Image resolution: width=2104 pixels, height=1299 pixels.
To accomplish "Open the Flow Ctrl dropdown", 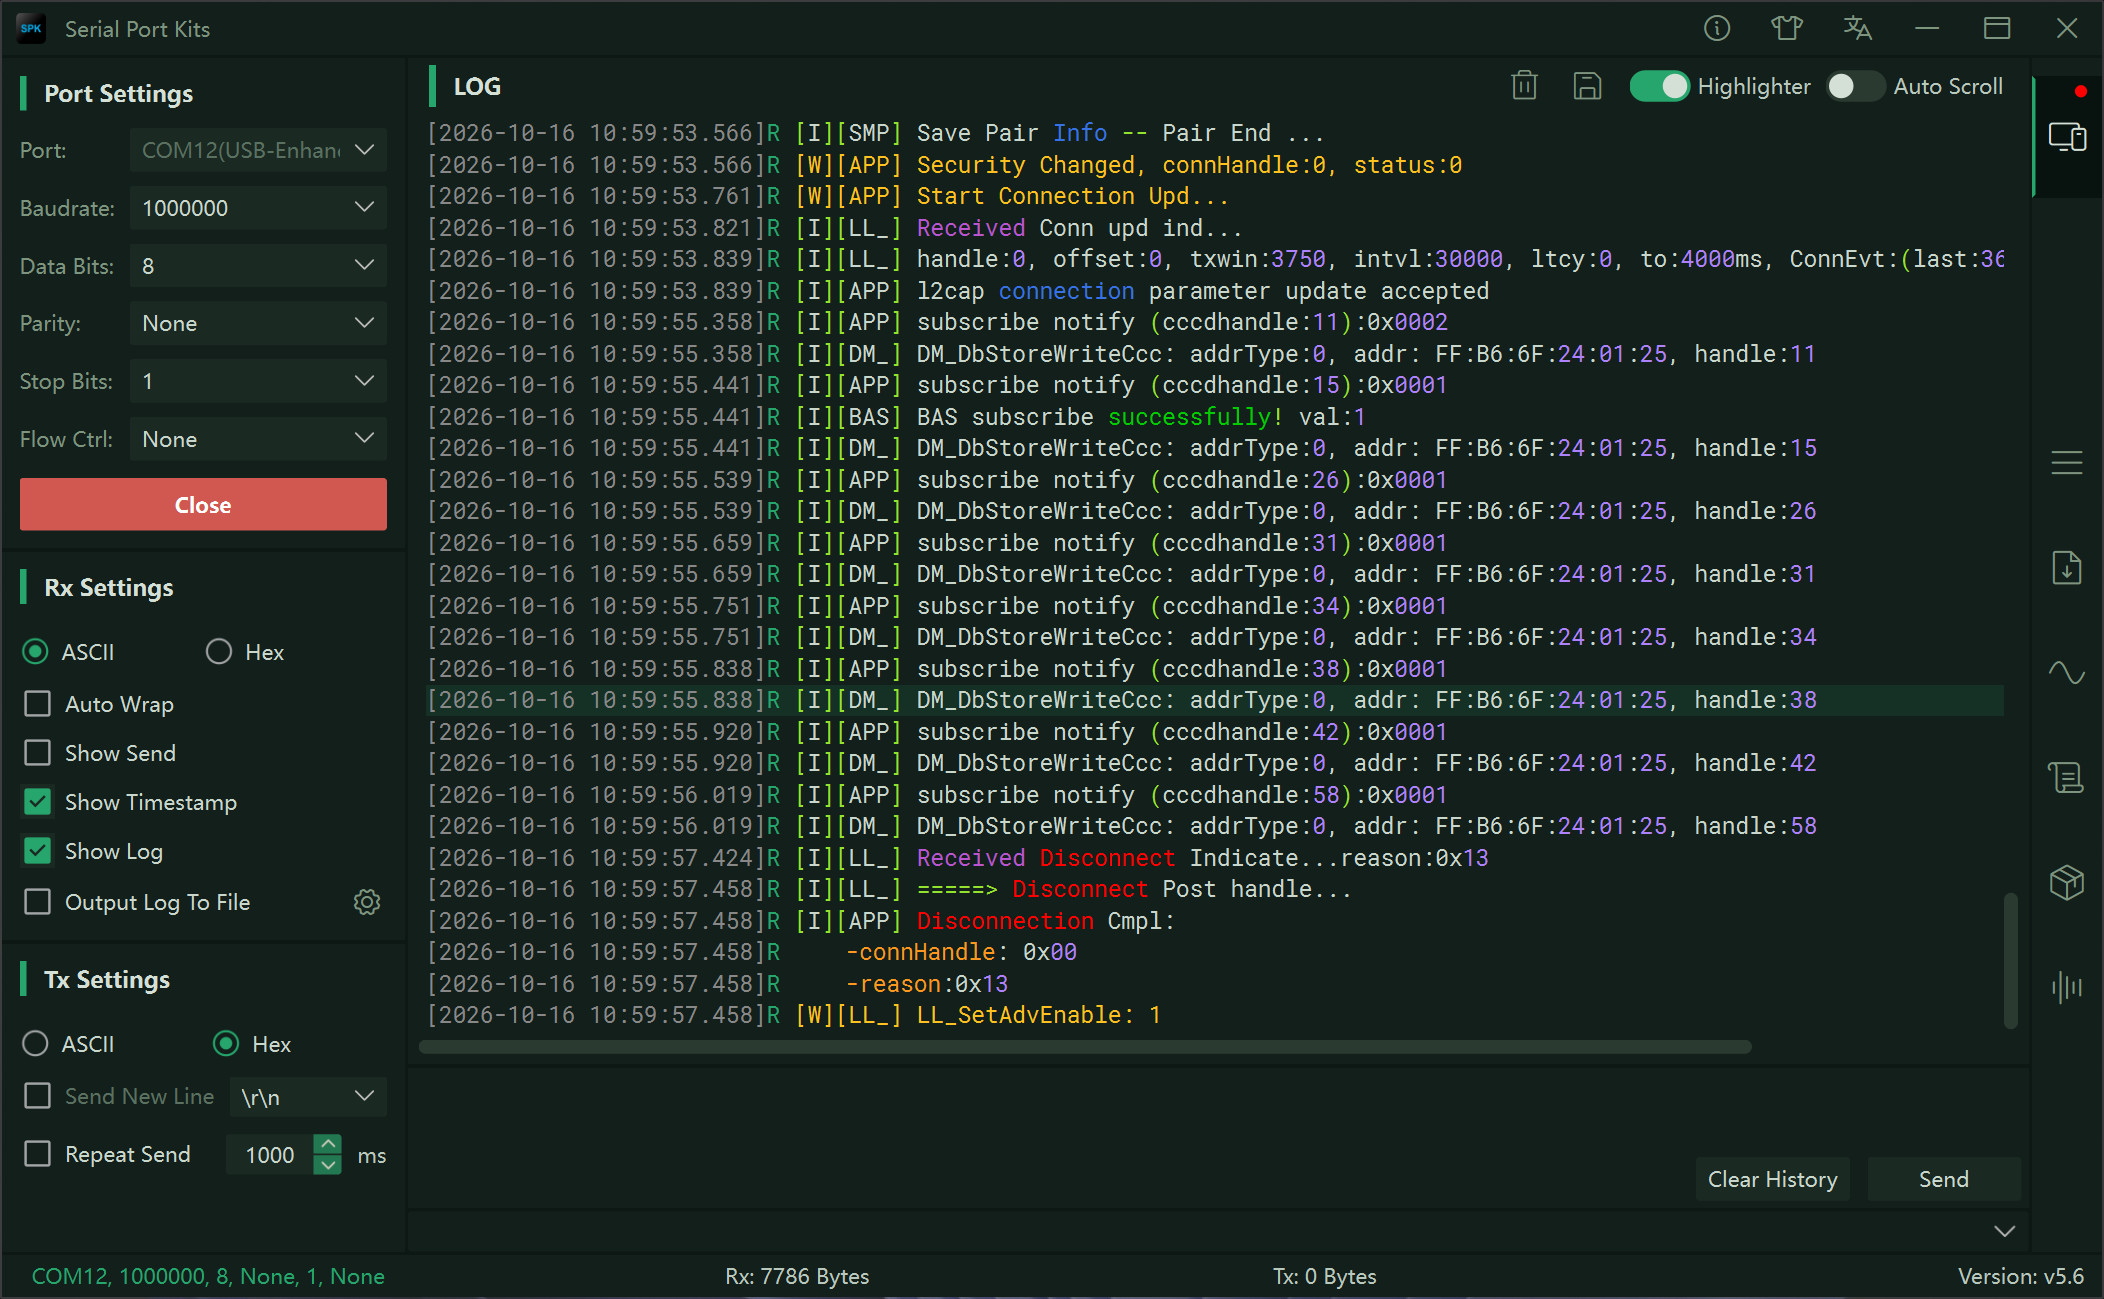I will 258,439.
